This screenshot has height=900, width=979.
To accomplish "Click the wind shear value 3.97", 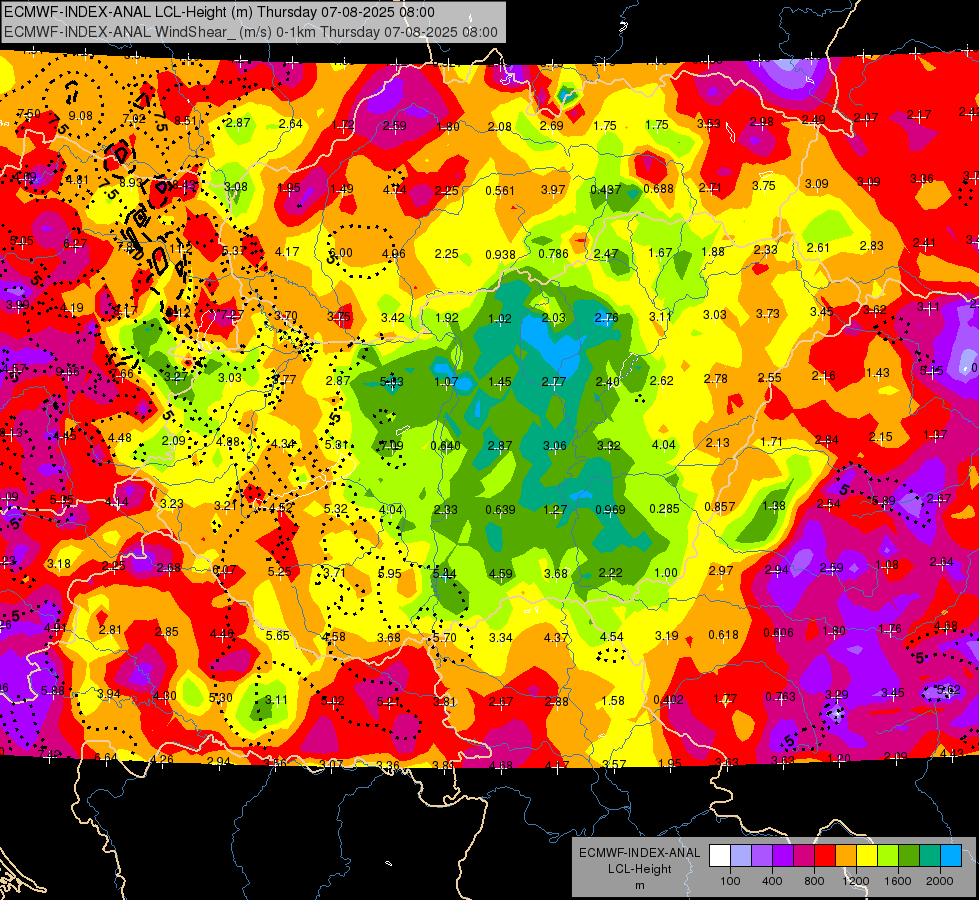I will click(x=553, y=190).
